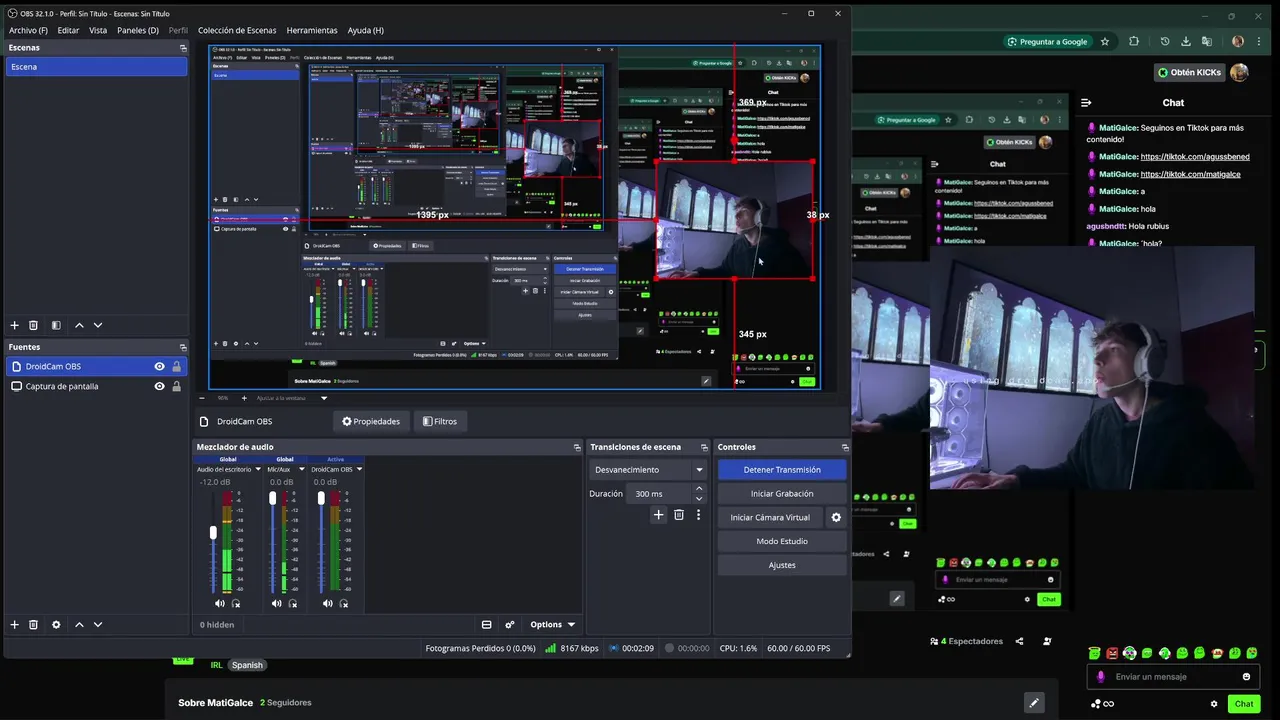Open browser downloads icon
1280x720 pixels.
[x=1186, y=42]
